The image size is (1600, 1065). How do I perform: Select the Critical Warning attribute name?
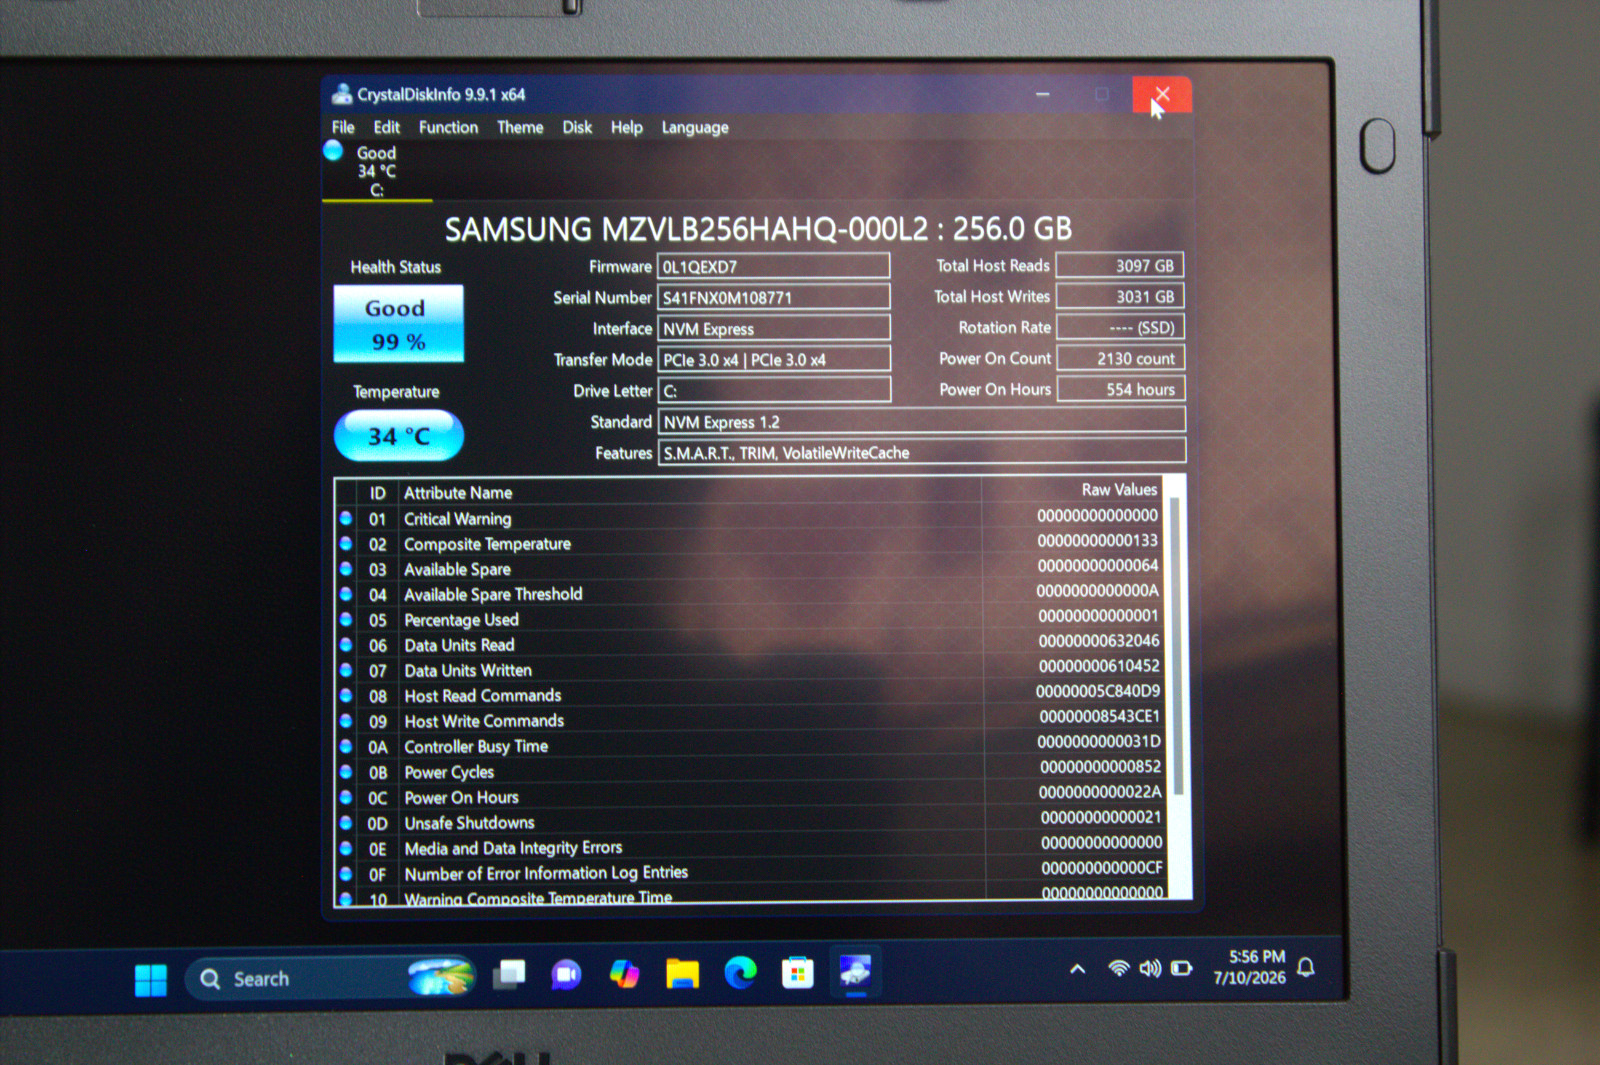tap(457, 518)
